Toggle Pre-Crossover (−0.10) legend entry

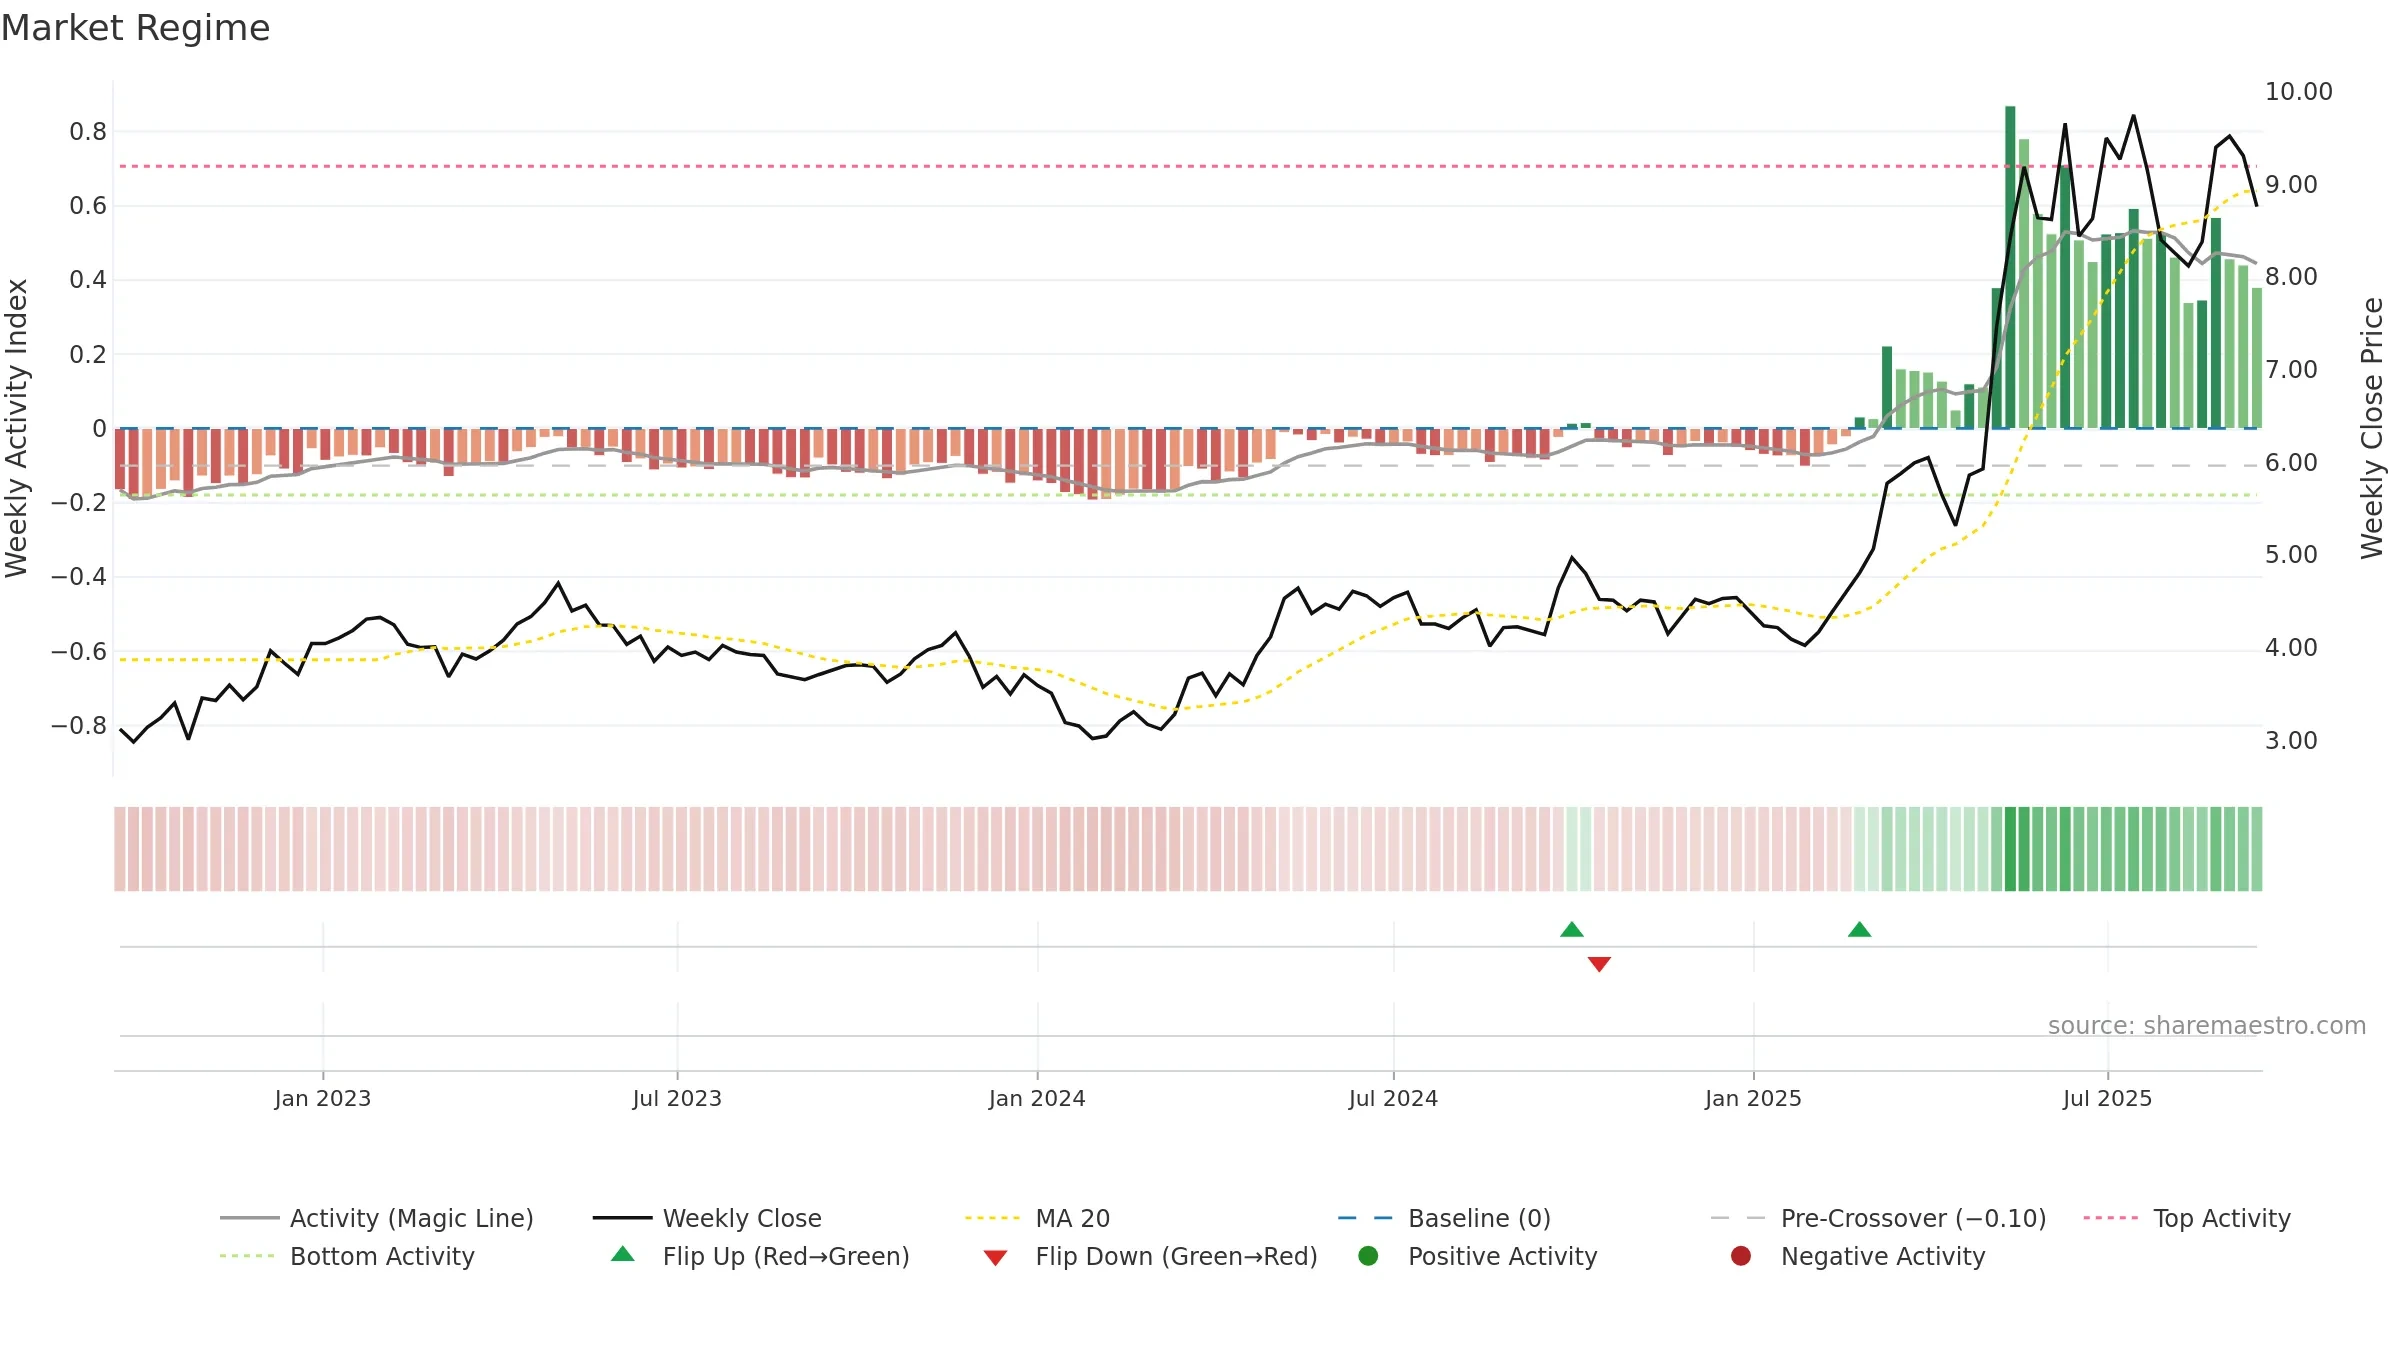click(1878, 1218)
